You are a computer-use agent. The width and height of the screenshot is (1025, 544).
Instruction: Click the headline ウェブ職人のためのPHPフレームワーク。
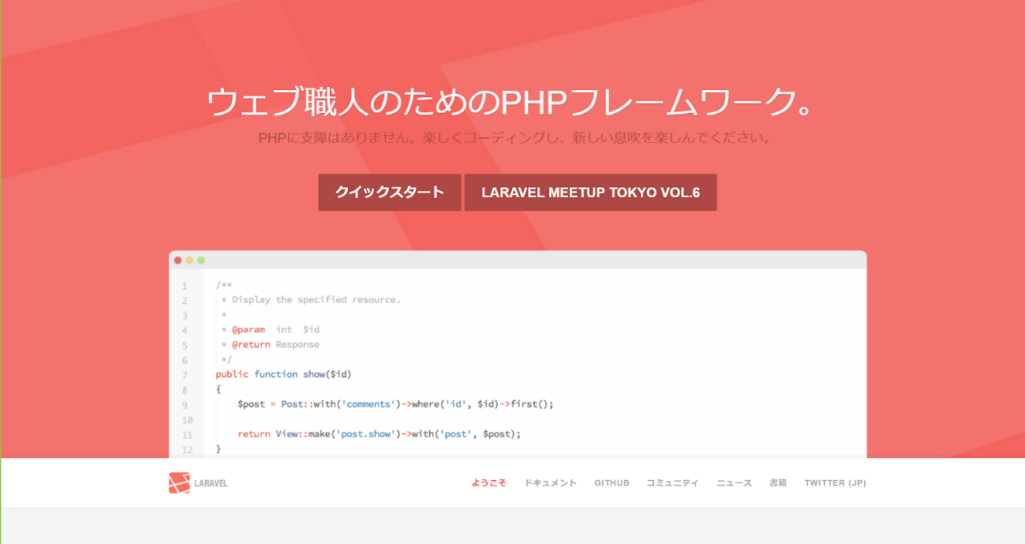point(511,103)
